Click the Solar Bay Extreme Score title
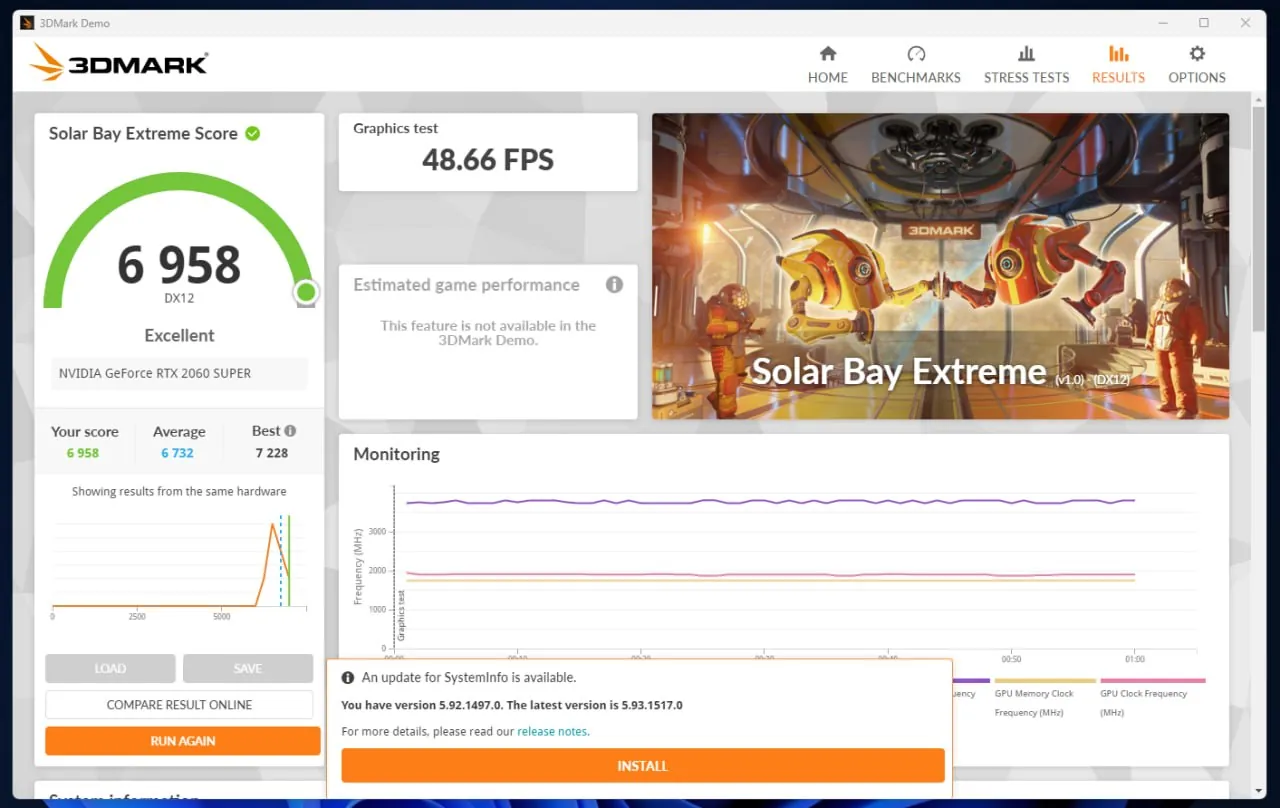The height and width of the screenshot is (808, 1280). pos(143,133)
